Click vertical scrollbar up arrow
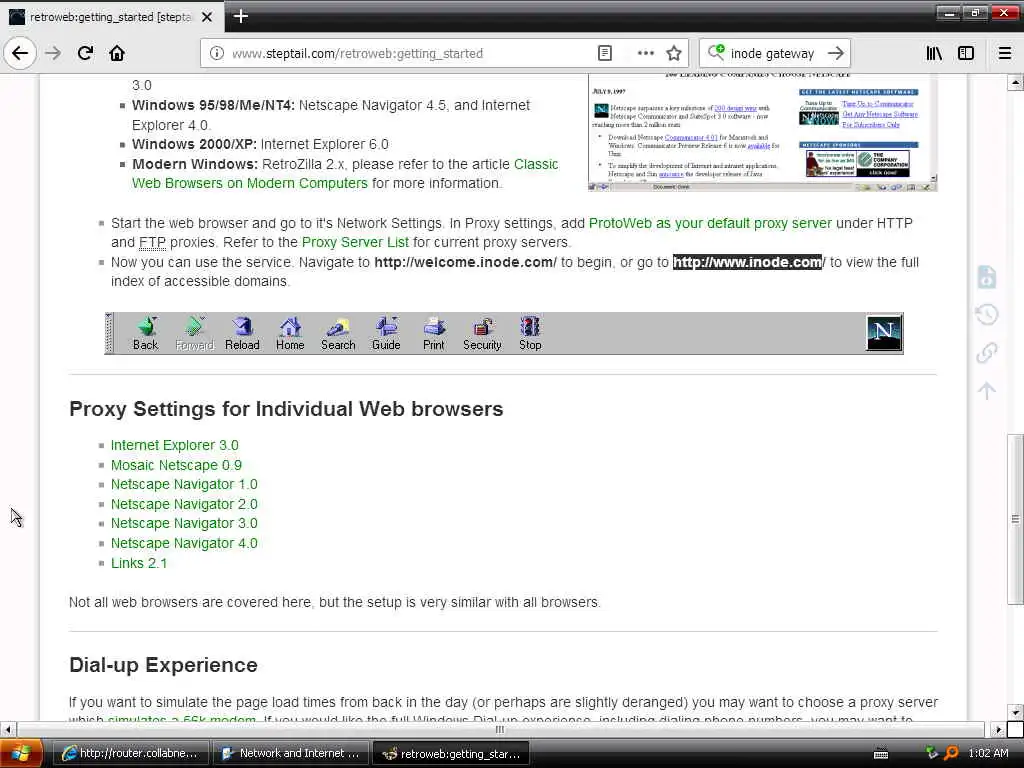Screen dimensions: 1024x768 (1015, 83)
